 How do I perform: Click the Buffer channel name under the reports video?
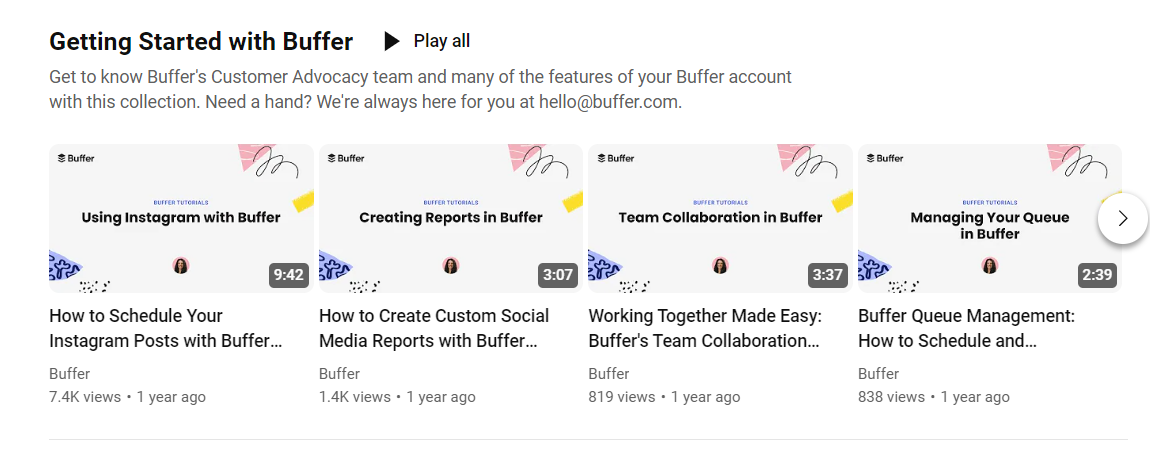click(339, 374)
